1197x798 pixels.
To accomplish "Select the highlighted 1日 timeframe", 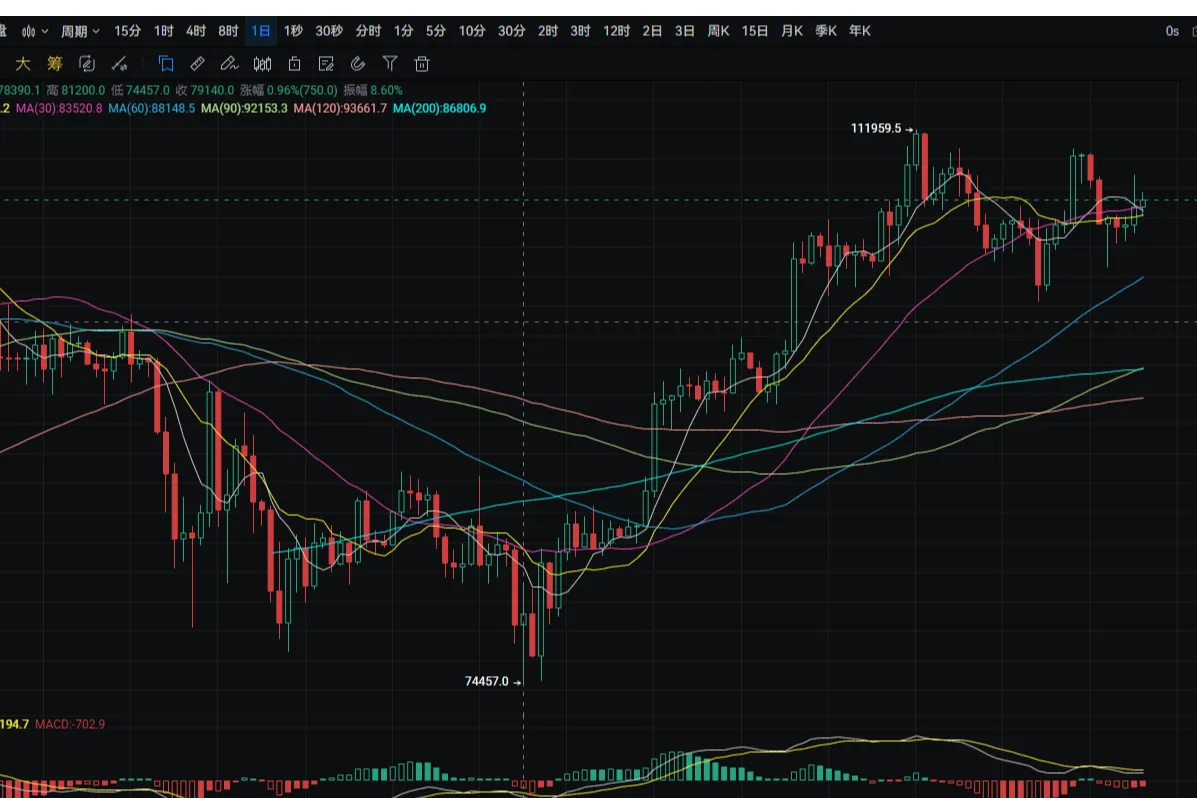I will pos(260,31).
